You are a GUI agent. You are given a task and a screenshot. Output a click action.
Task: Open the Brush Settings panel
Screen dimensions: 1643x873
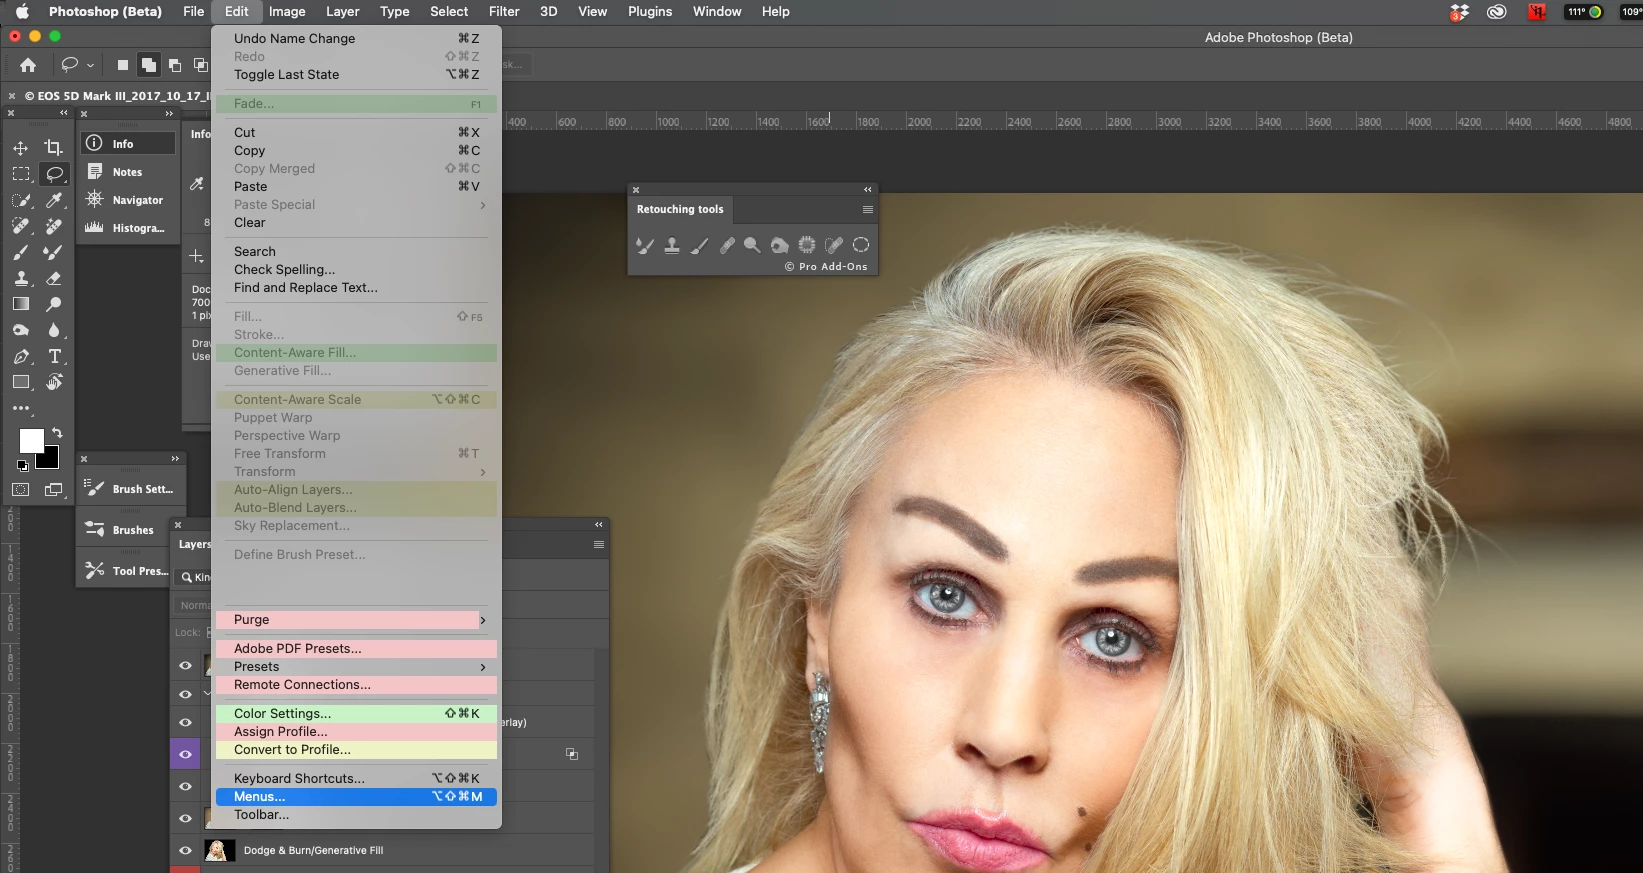tap(130, 489)
